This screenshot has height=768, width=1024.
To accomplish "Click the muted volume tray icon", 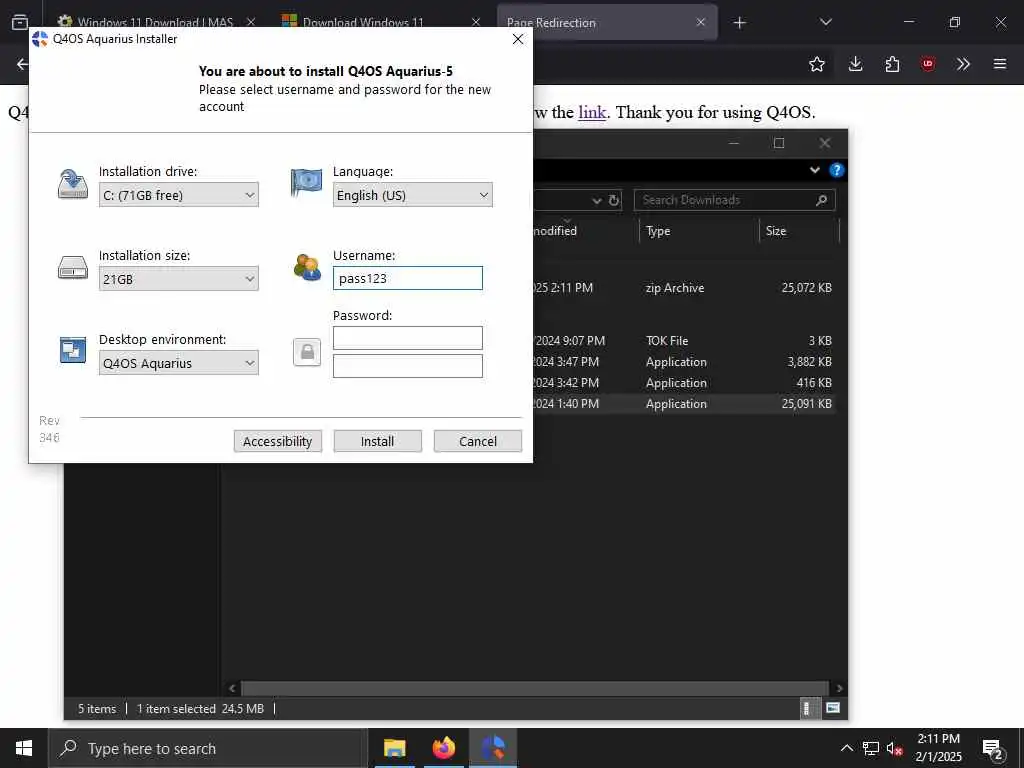I will pos(894,748).
